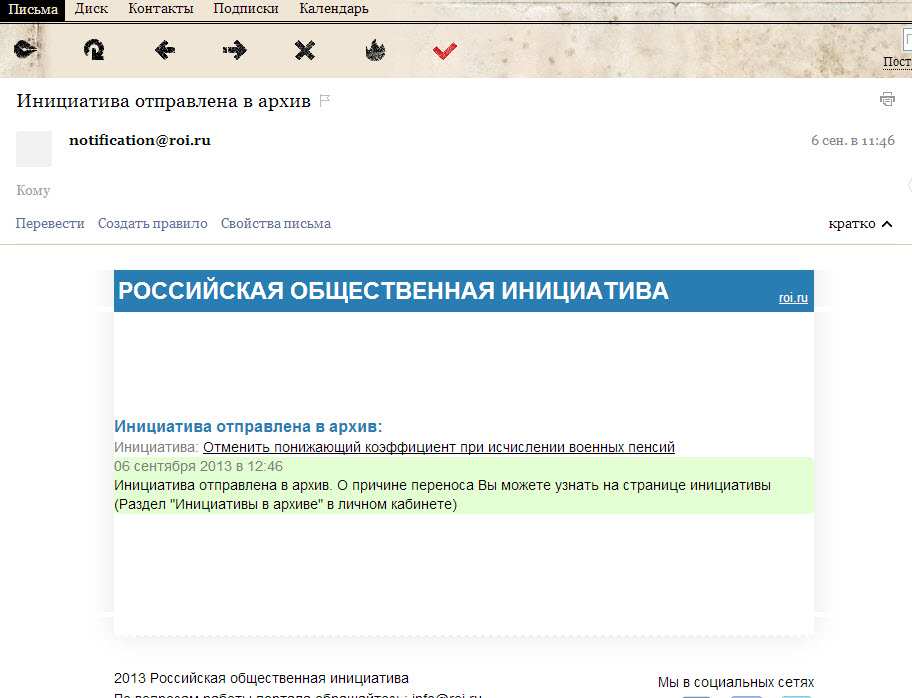Delete the email with X icon

[305, 50]
